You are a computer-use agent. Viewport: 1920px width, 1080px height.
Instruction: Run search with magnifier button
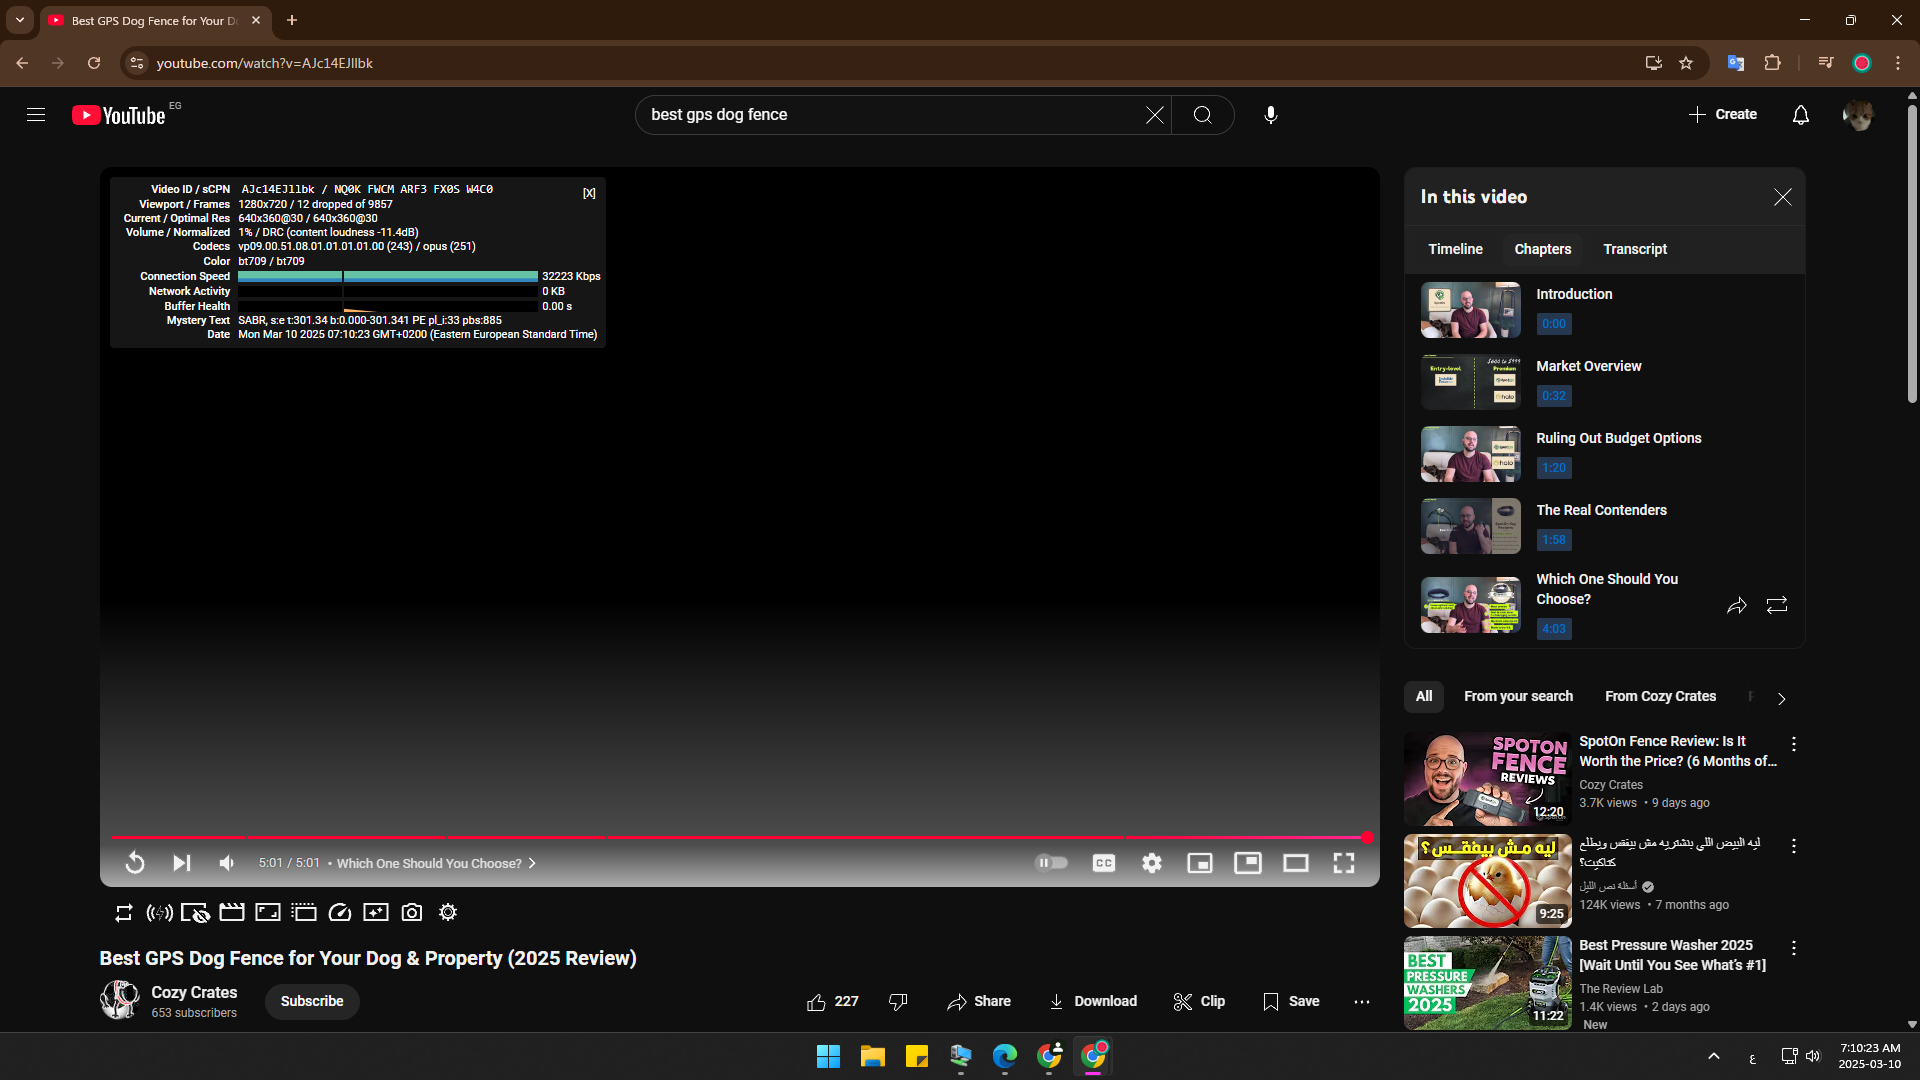1203,115
